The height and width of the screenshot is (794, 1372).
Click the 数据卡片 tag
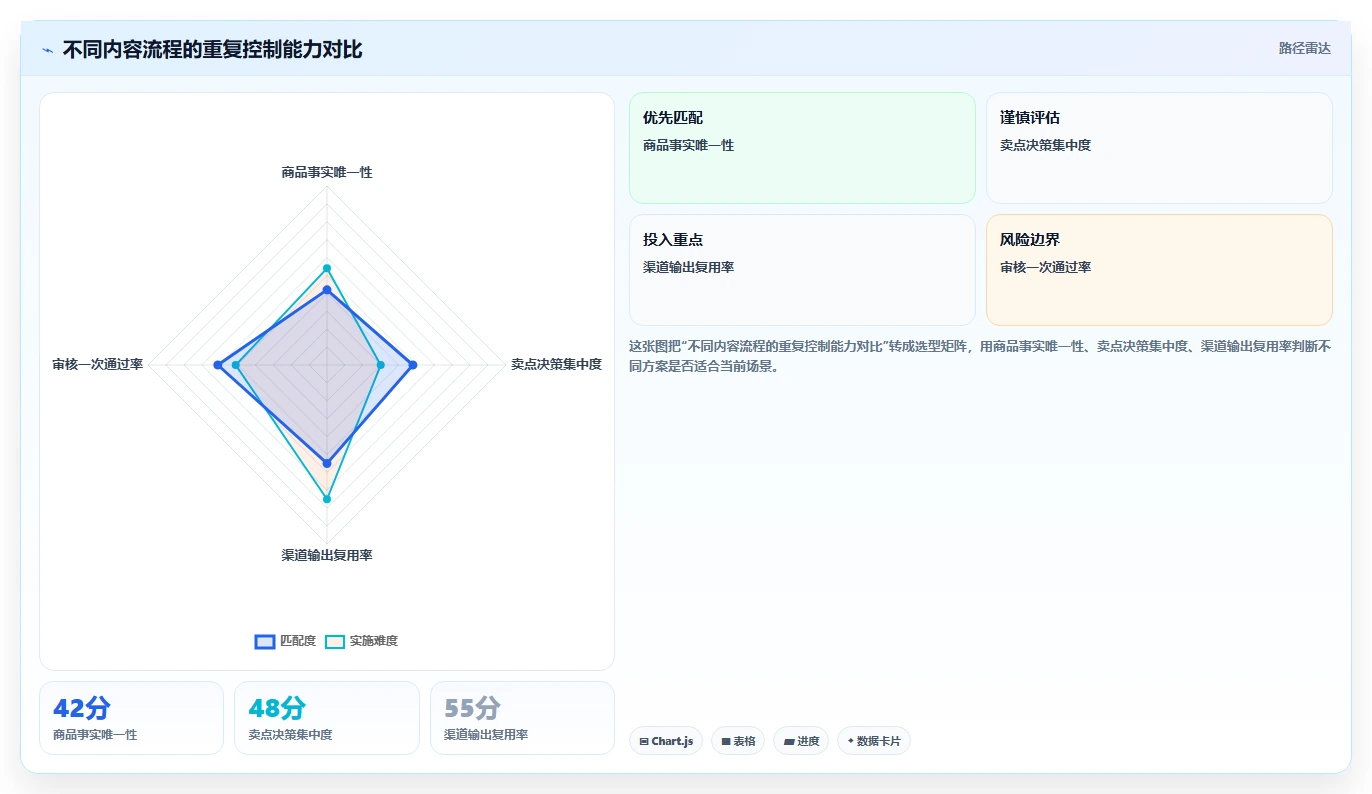pos(874,741)
